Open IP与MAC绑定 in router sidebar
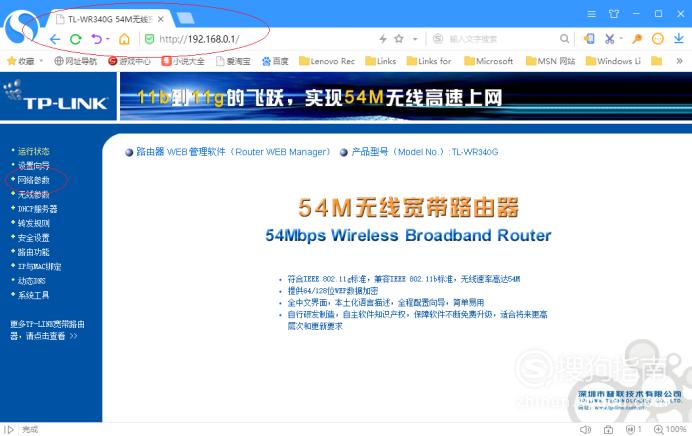The height and width of the screenshot is (436, 692). tap(39, 267)
